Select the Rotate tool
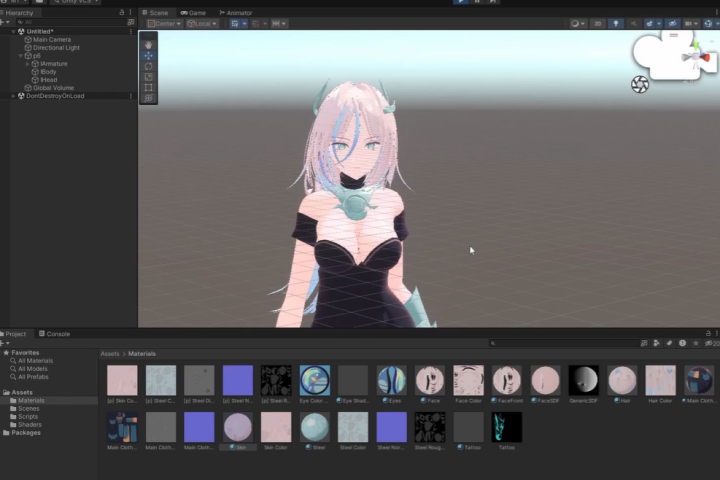 coord(148,66)
